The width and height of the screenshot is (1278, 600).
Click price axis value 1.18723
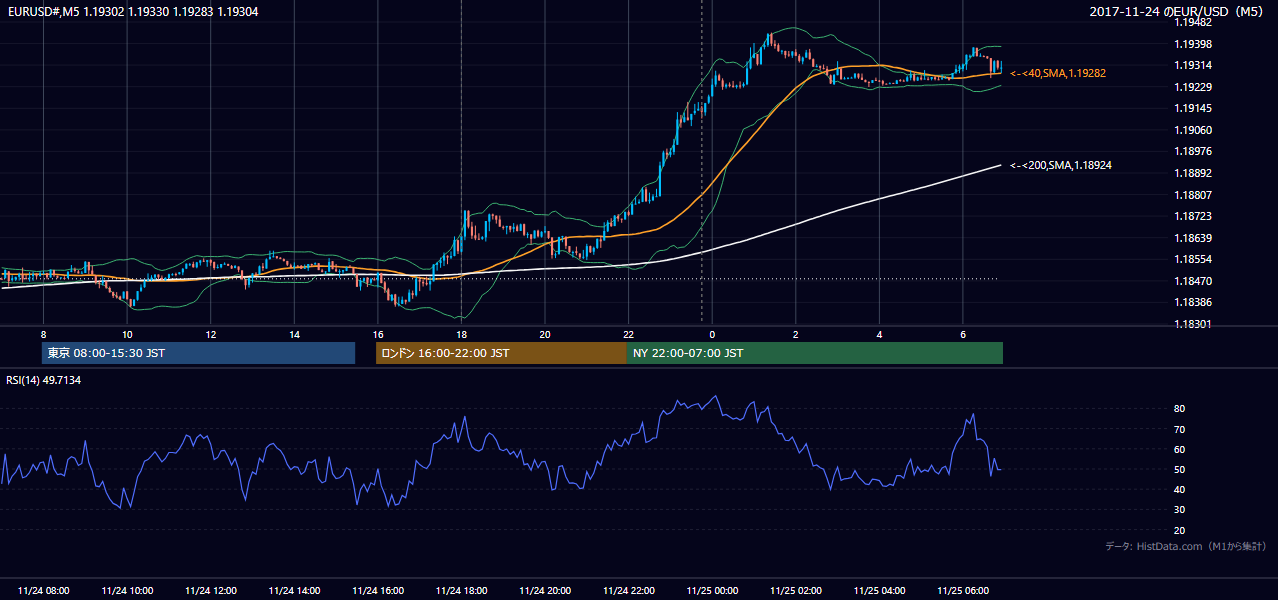tap(1193, 216)
